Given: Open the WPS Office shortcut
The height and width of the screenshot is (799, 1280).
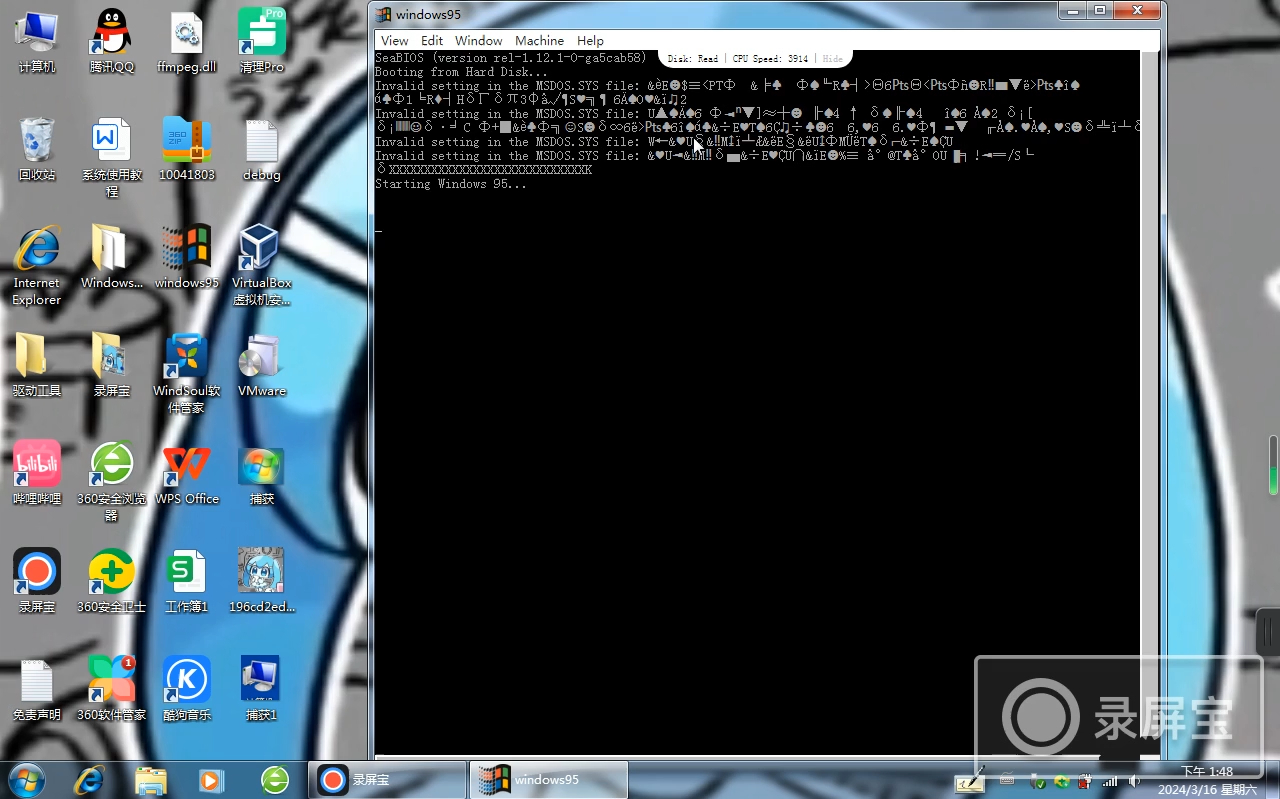Looking at the screenshot, I should click(186, 474).
